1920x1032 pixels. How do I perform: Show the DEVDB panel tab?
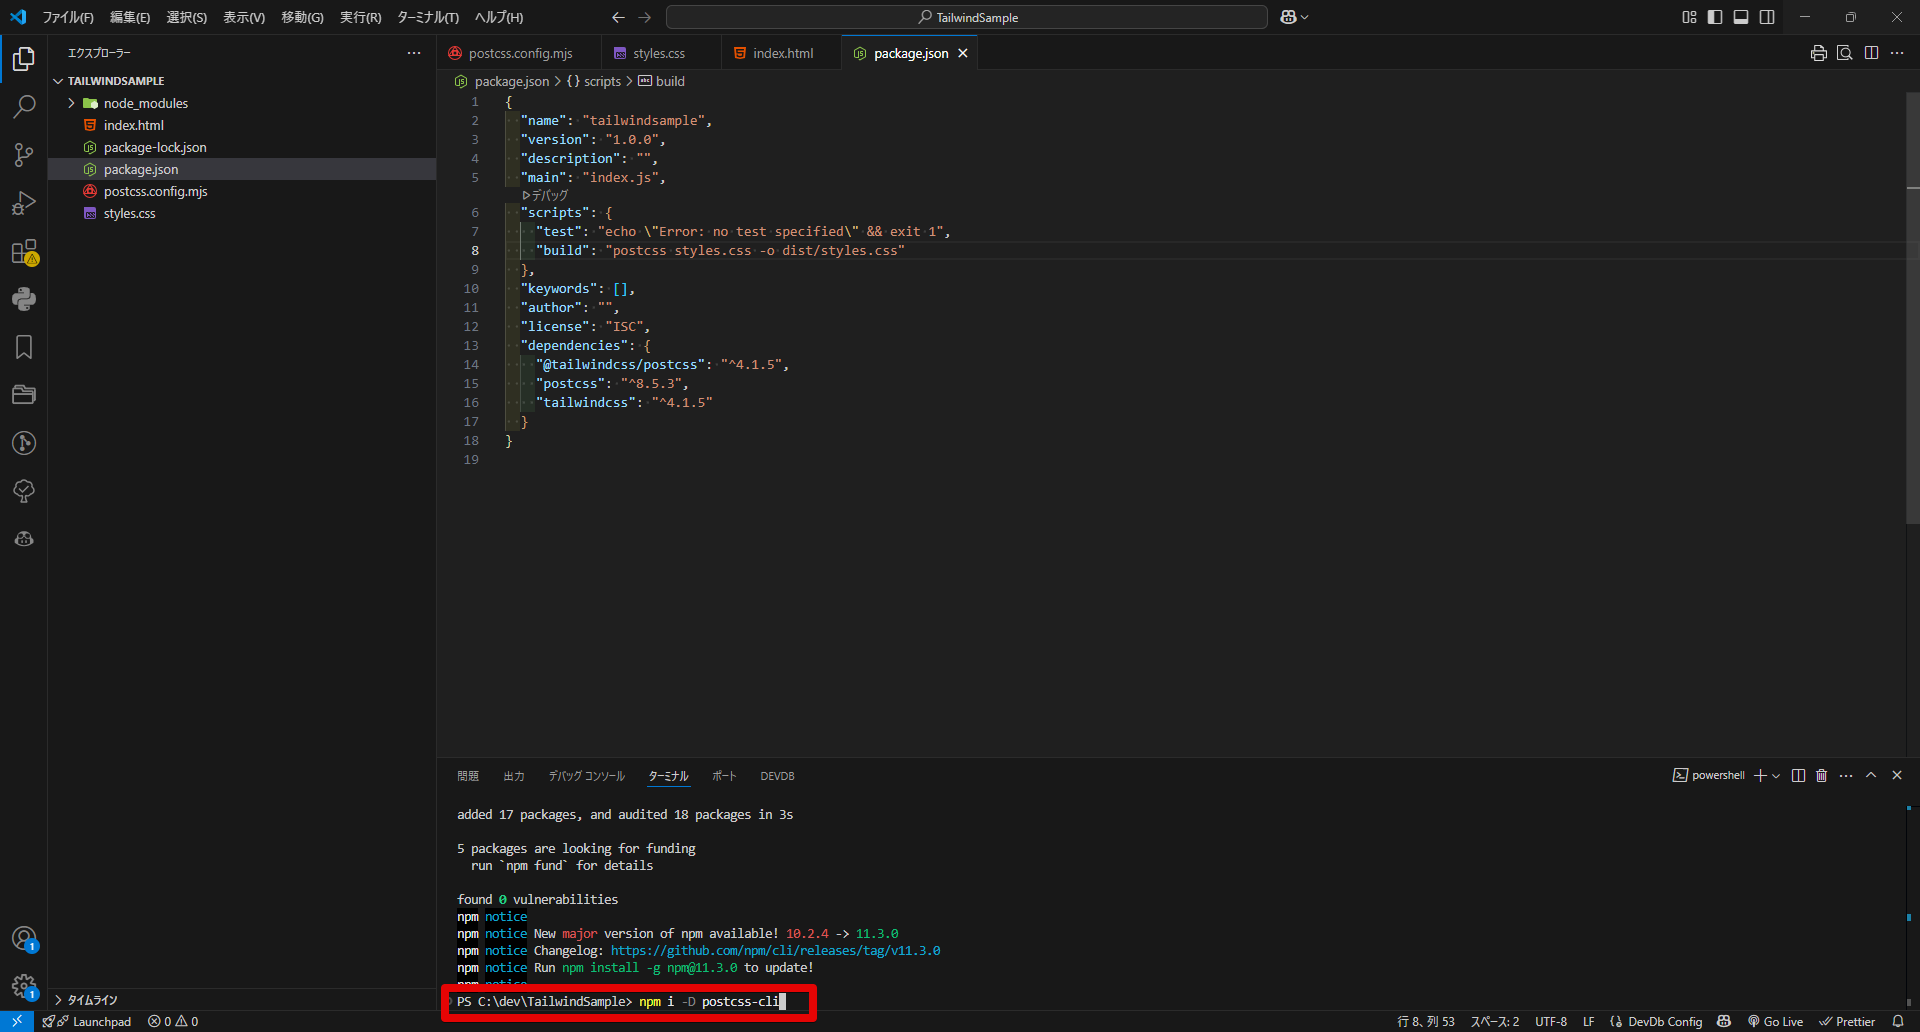click(x=777, y=776)
